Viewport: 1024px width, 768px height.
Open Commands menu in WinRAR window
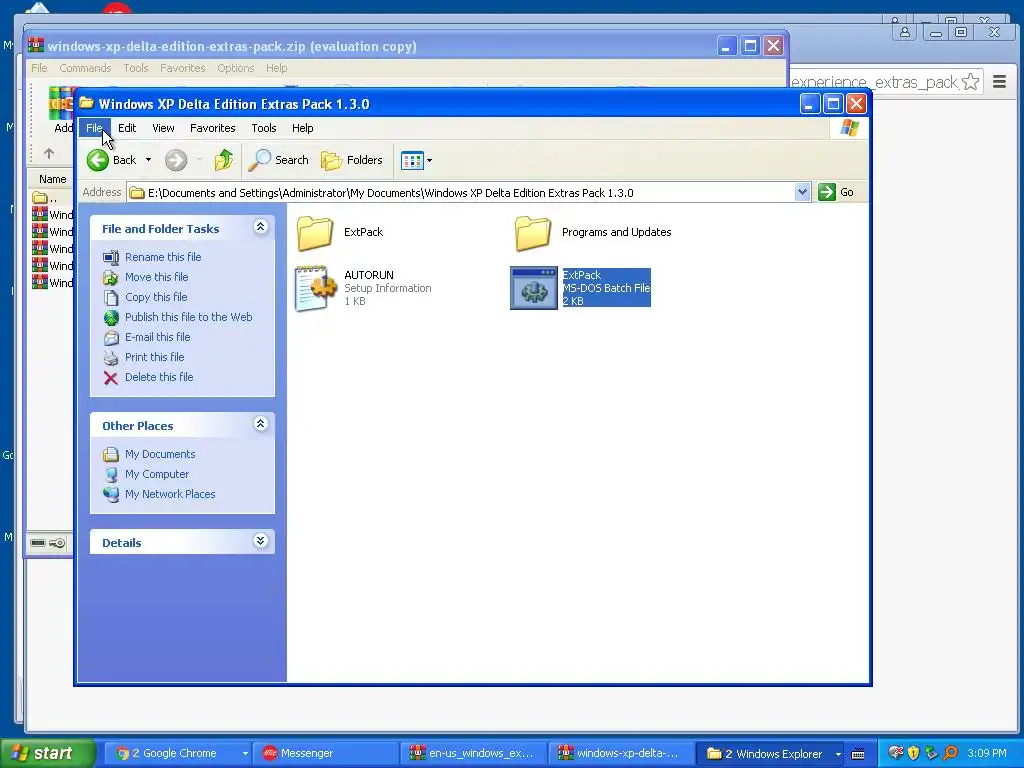(x=85, y=68)
